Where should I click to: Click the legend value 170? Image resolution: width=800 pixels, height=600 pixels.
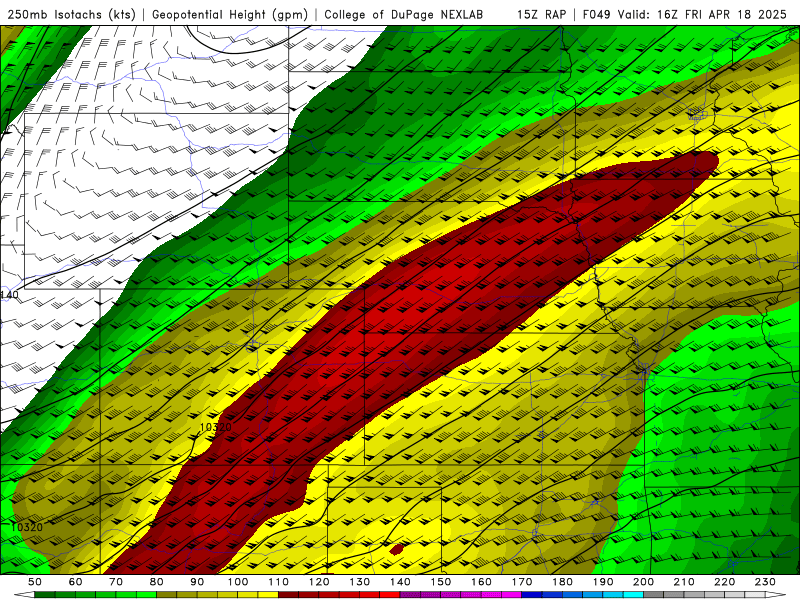coord(522,582)
